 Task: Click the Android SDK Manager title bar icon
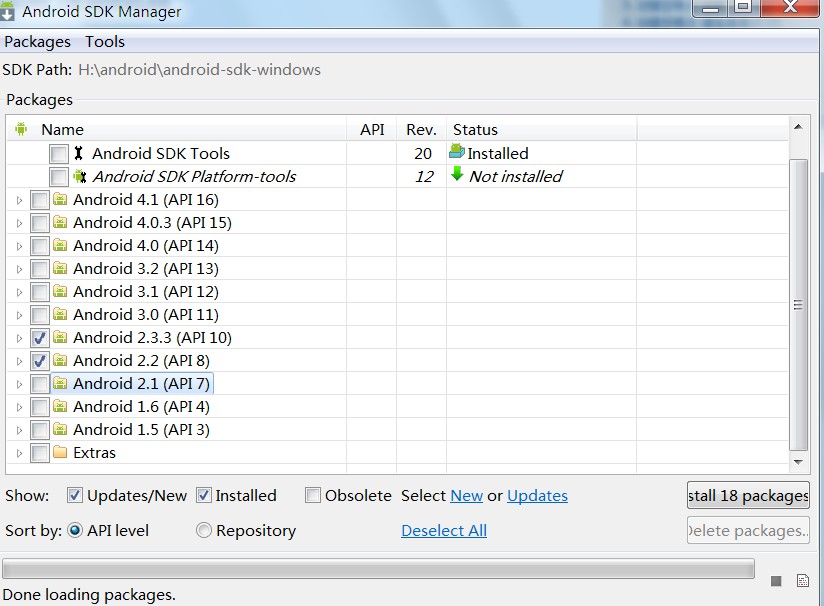click(x=7, y=11)
